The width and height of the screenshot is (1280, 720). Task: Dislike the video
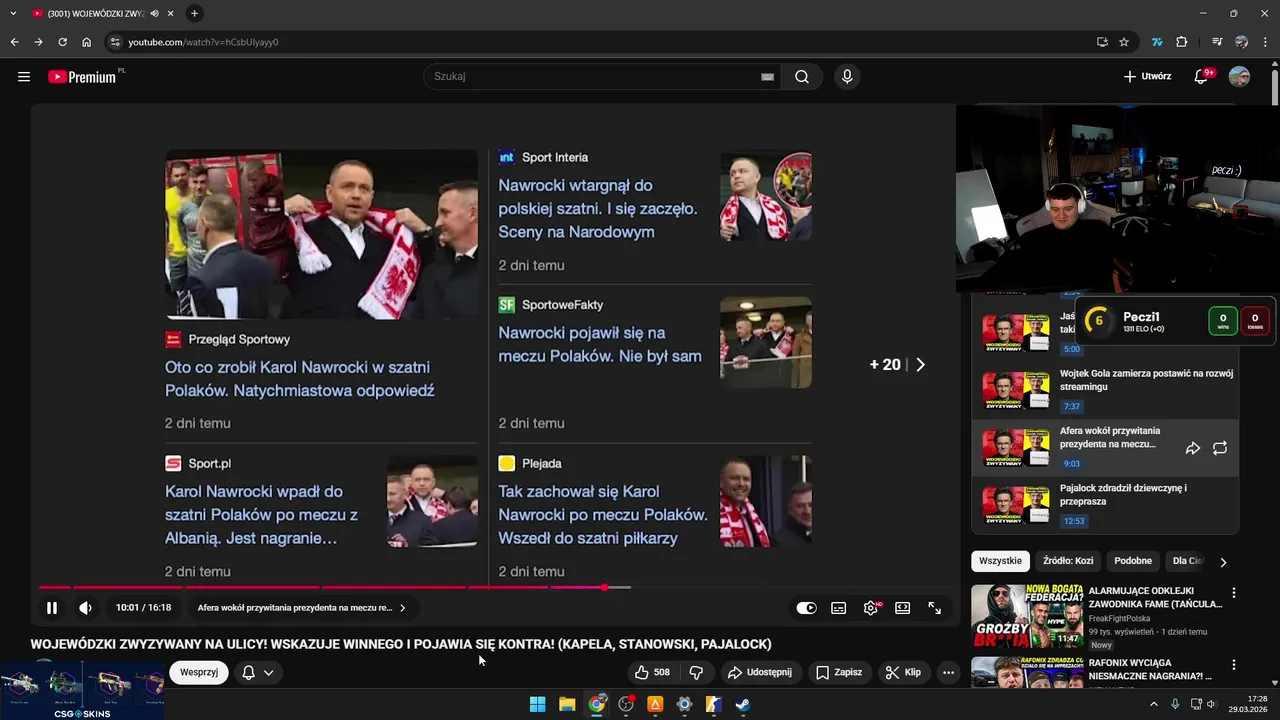pos(697,672)
